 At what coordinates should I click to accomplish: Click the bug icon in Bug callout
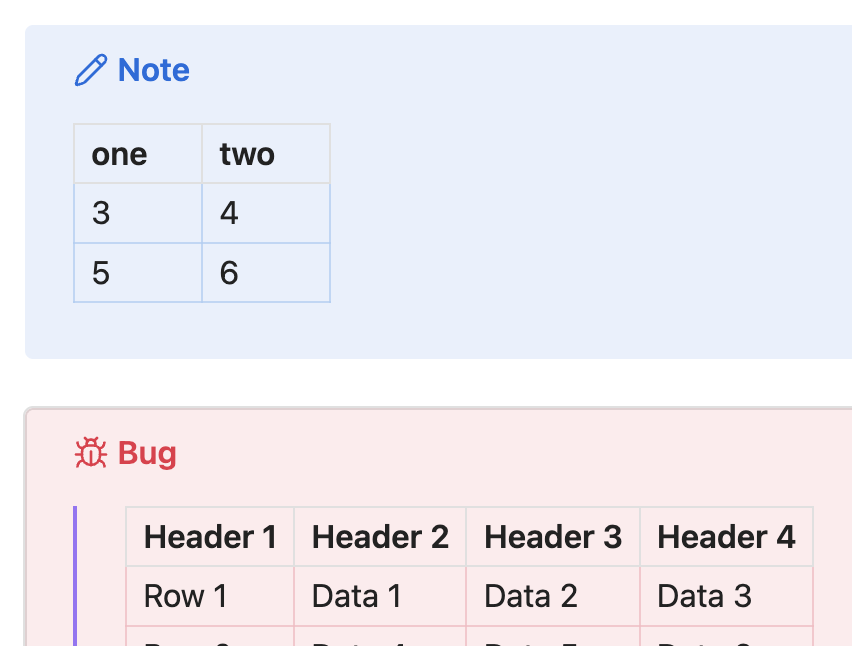click(91, 453)
